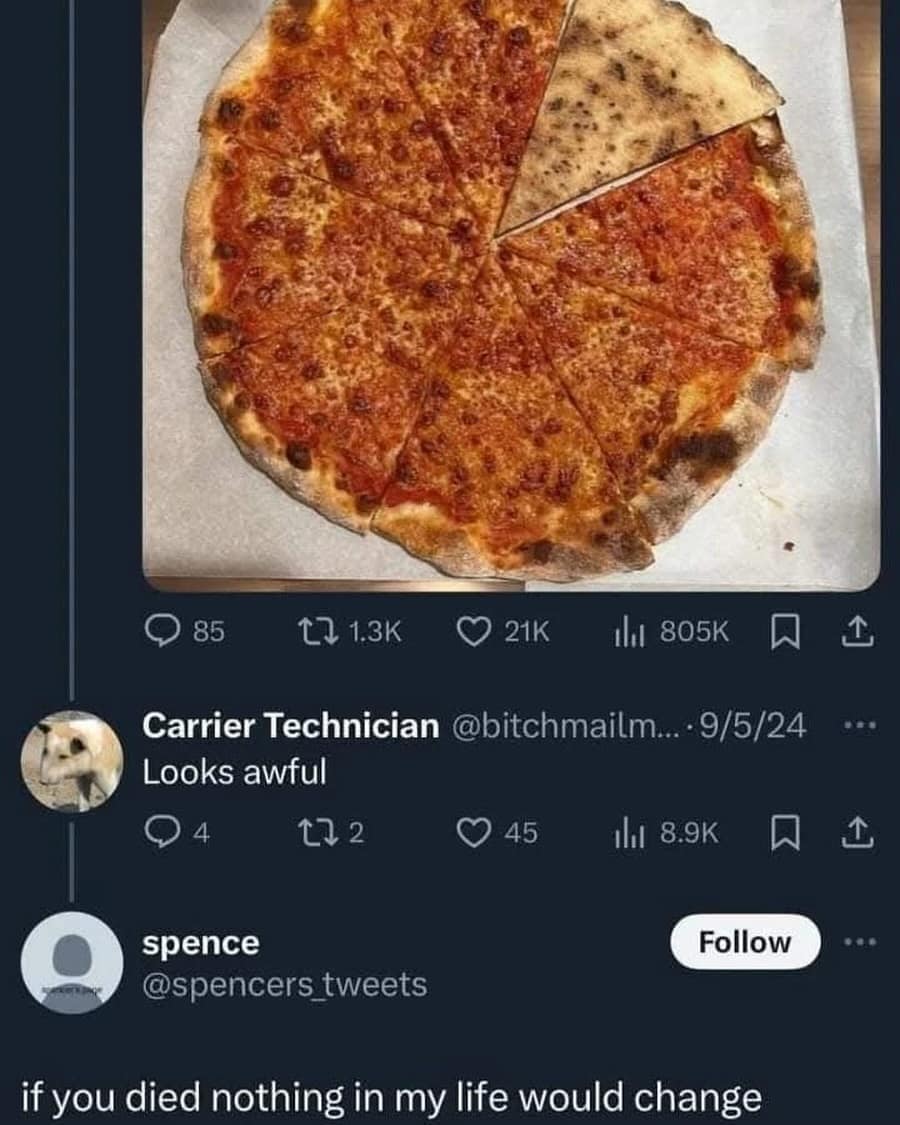The height and width of the screenshot is (1125, 900).
Task: Click Carrier Technician's profile avatar
Action: pos(72,760)
